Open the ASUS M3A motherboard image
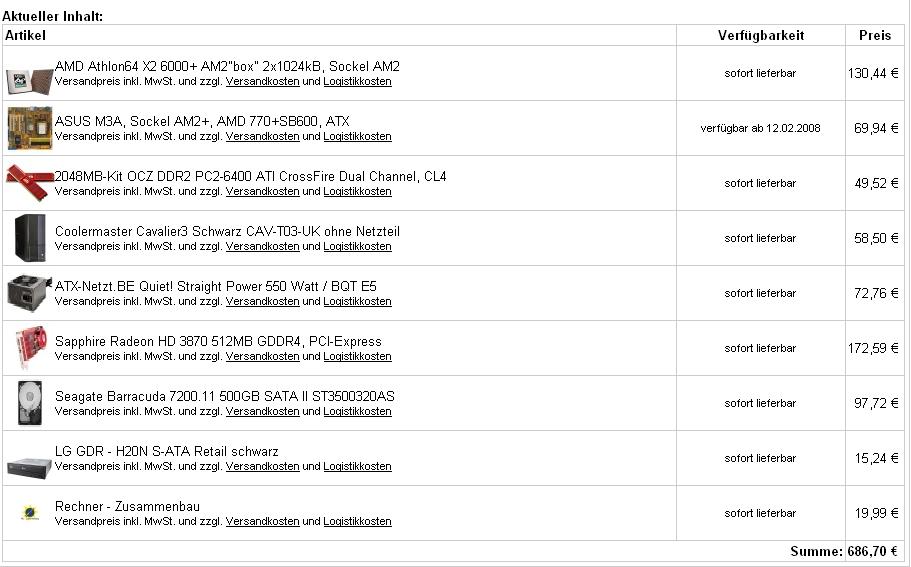 tap(30, 128)
